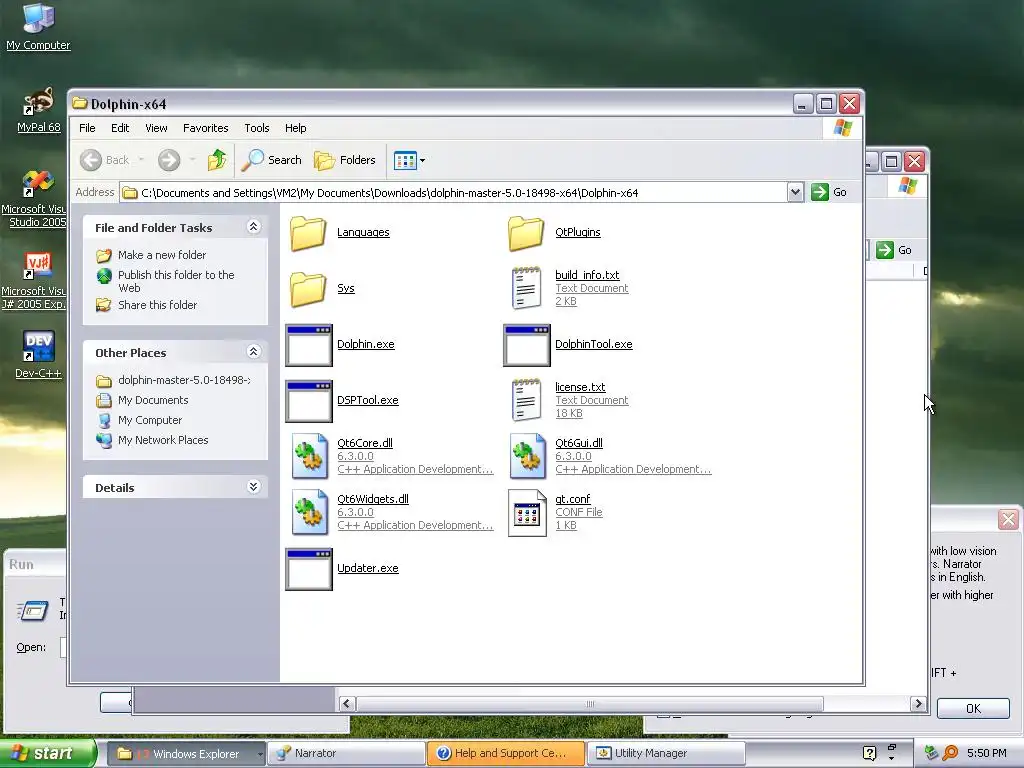Open the Search toolbar button
This screenshot has width=1024, height=768.
click(272, 160)
